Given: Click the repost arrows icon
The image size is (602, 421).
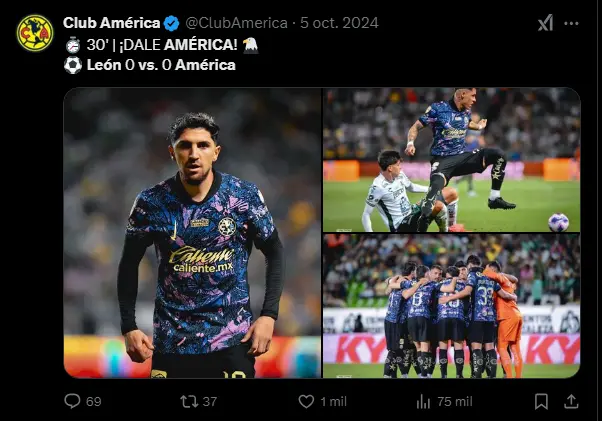Looking at the screenshot, I should point(189,401).
